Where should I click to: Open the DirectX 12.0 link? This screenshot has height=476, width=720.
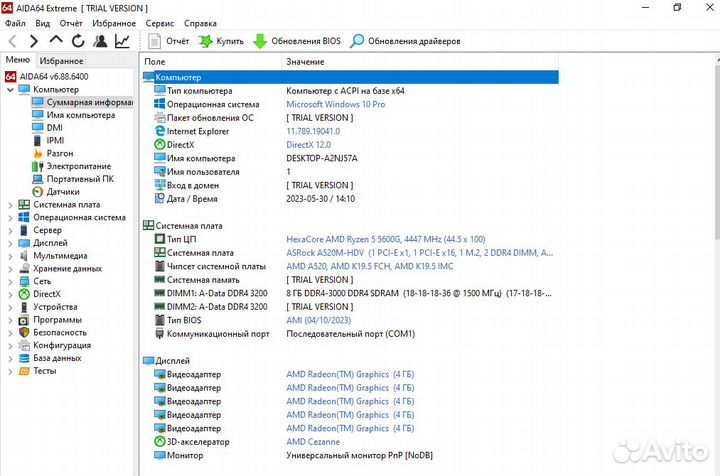309,145
